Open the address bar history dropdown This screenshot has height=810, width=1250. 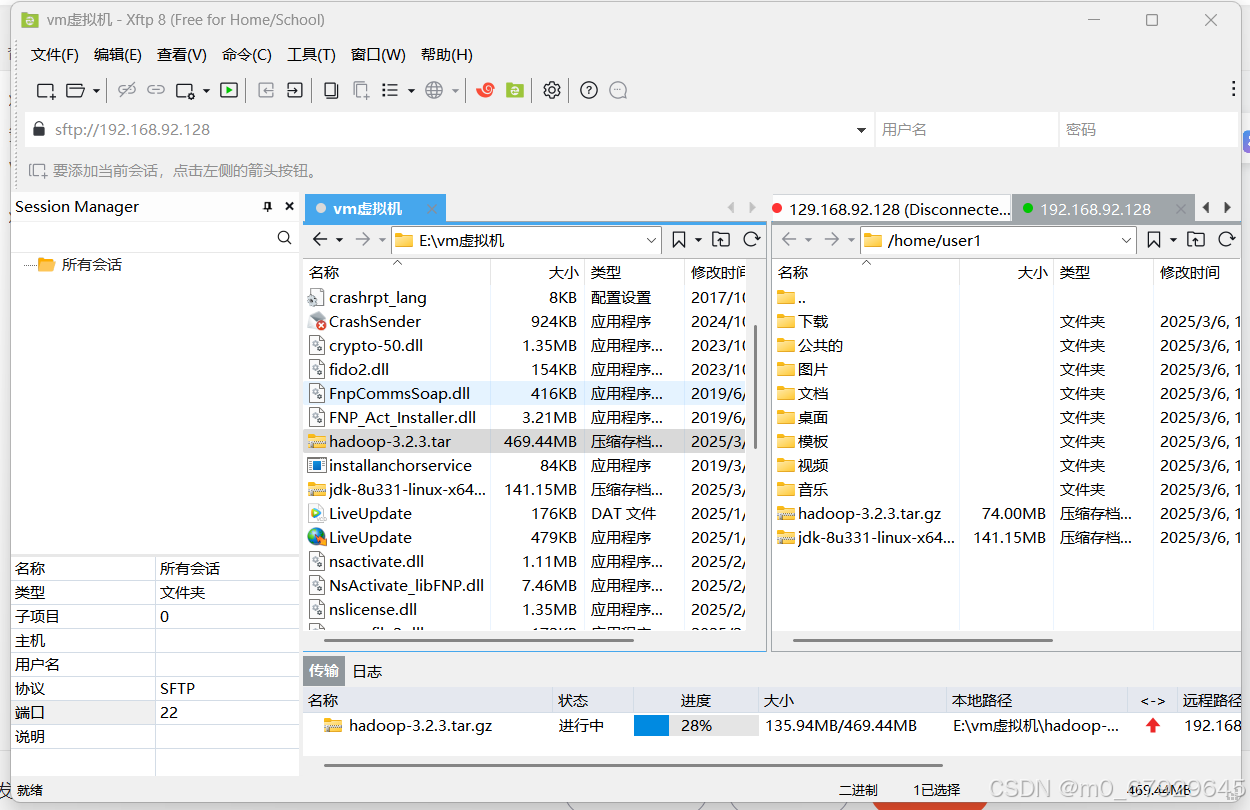click(862, 130)
